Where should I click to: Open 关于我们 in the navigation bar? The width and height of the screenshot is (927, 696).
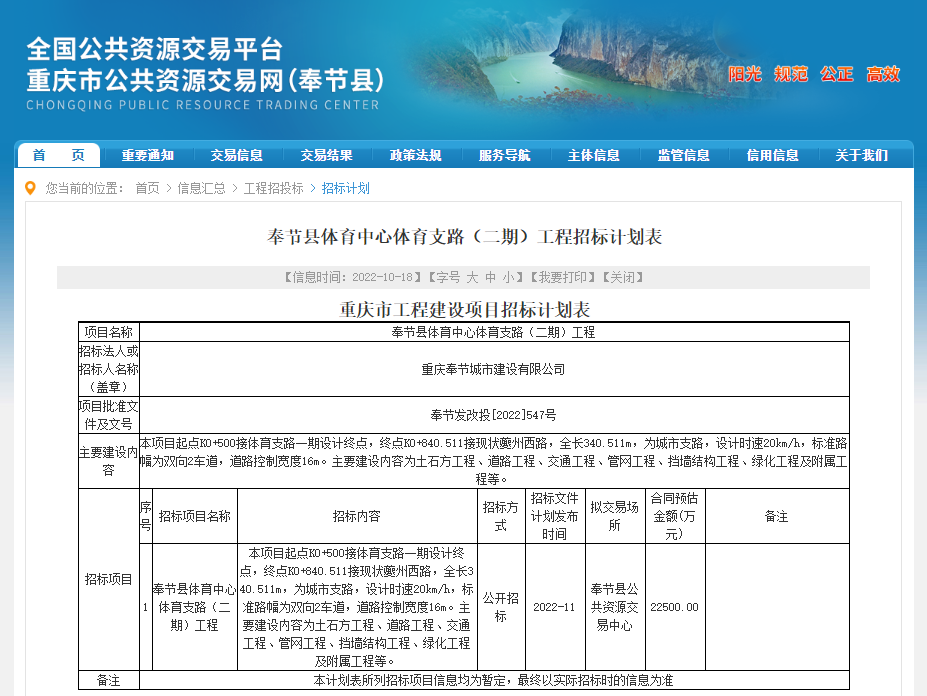click(x=861, y=155)
